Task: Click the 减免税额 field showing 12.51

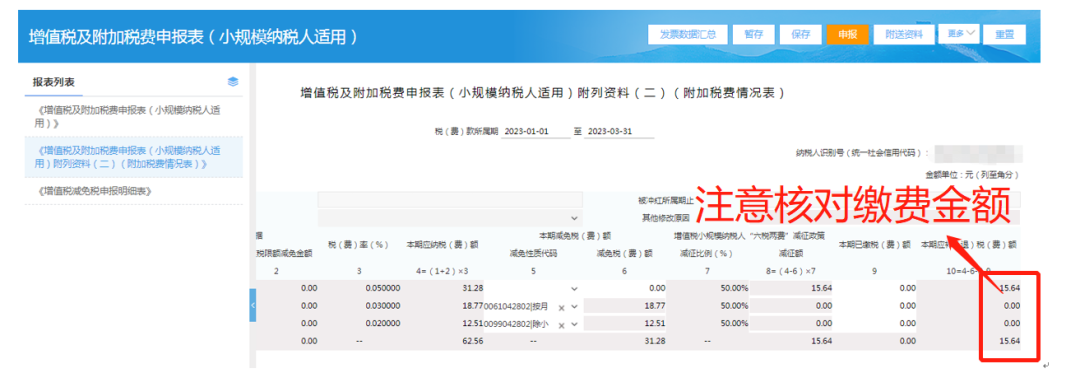Action: [x=625, y=324]
